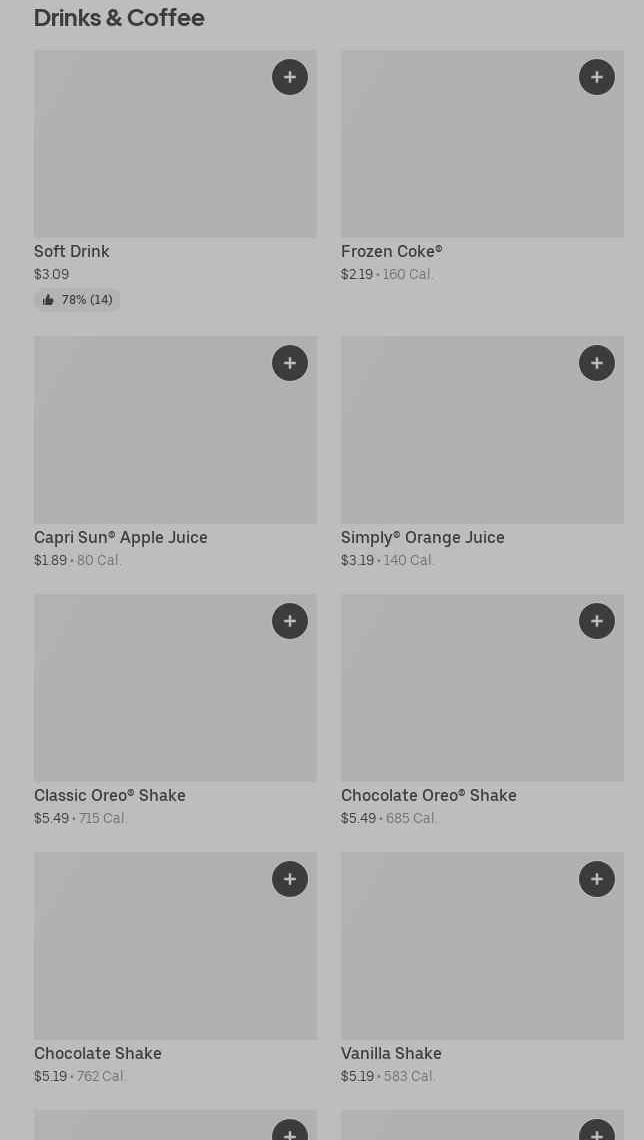Click Vanilla Shake item name
This screenshot has width=644, height=1140.
(x=391, y=1053)
